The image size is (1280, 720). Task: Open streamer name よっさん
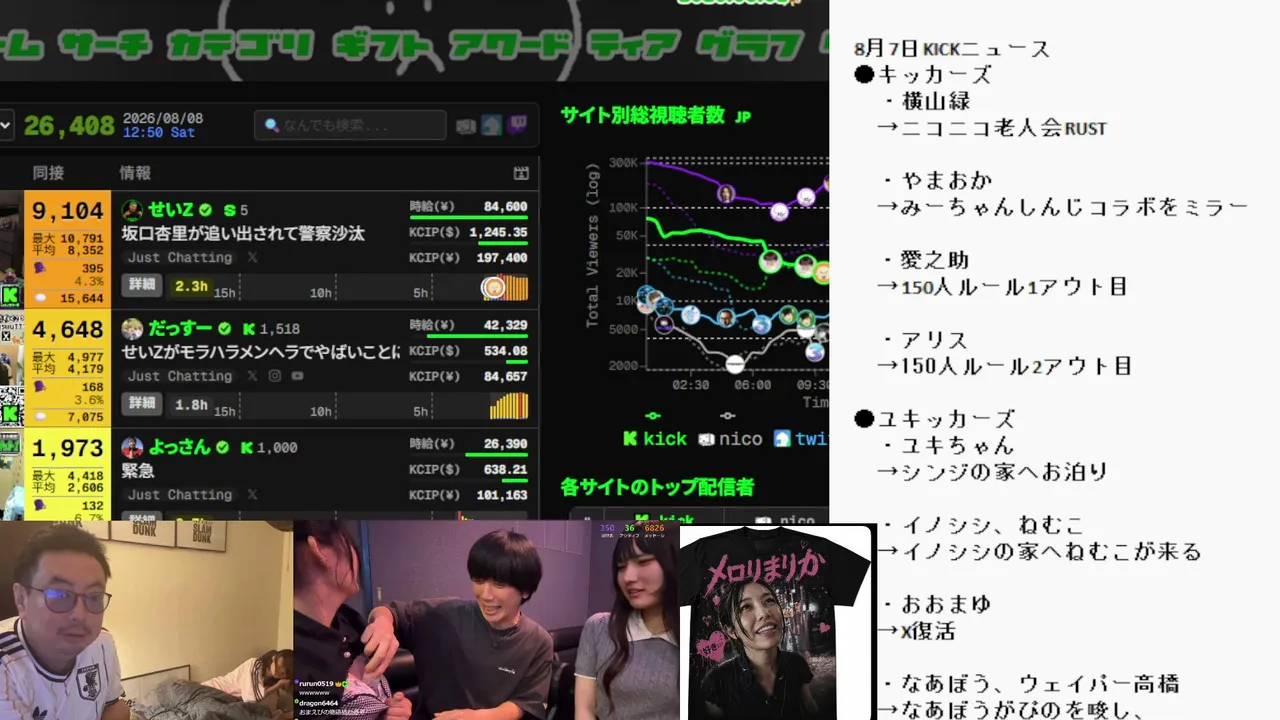pyautogui.click(x=180, y=448)
